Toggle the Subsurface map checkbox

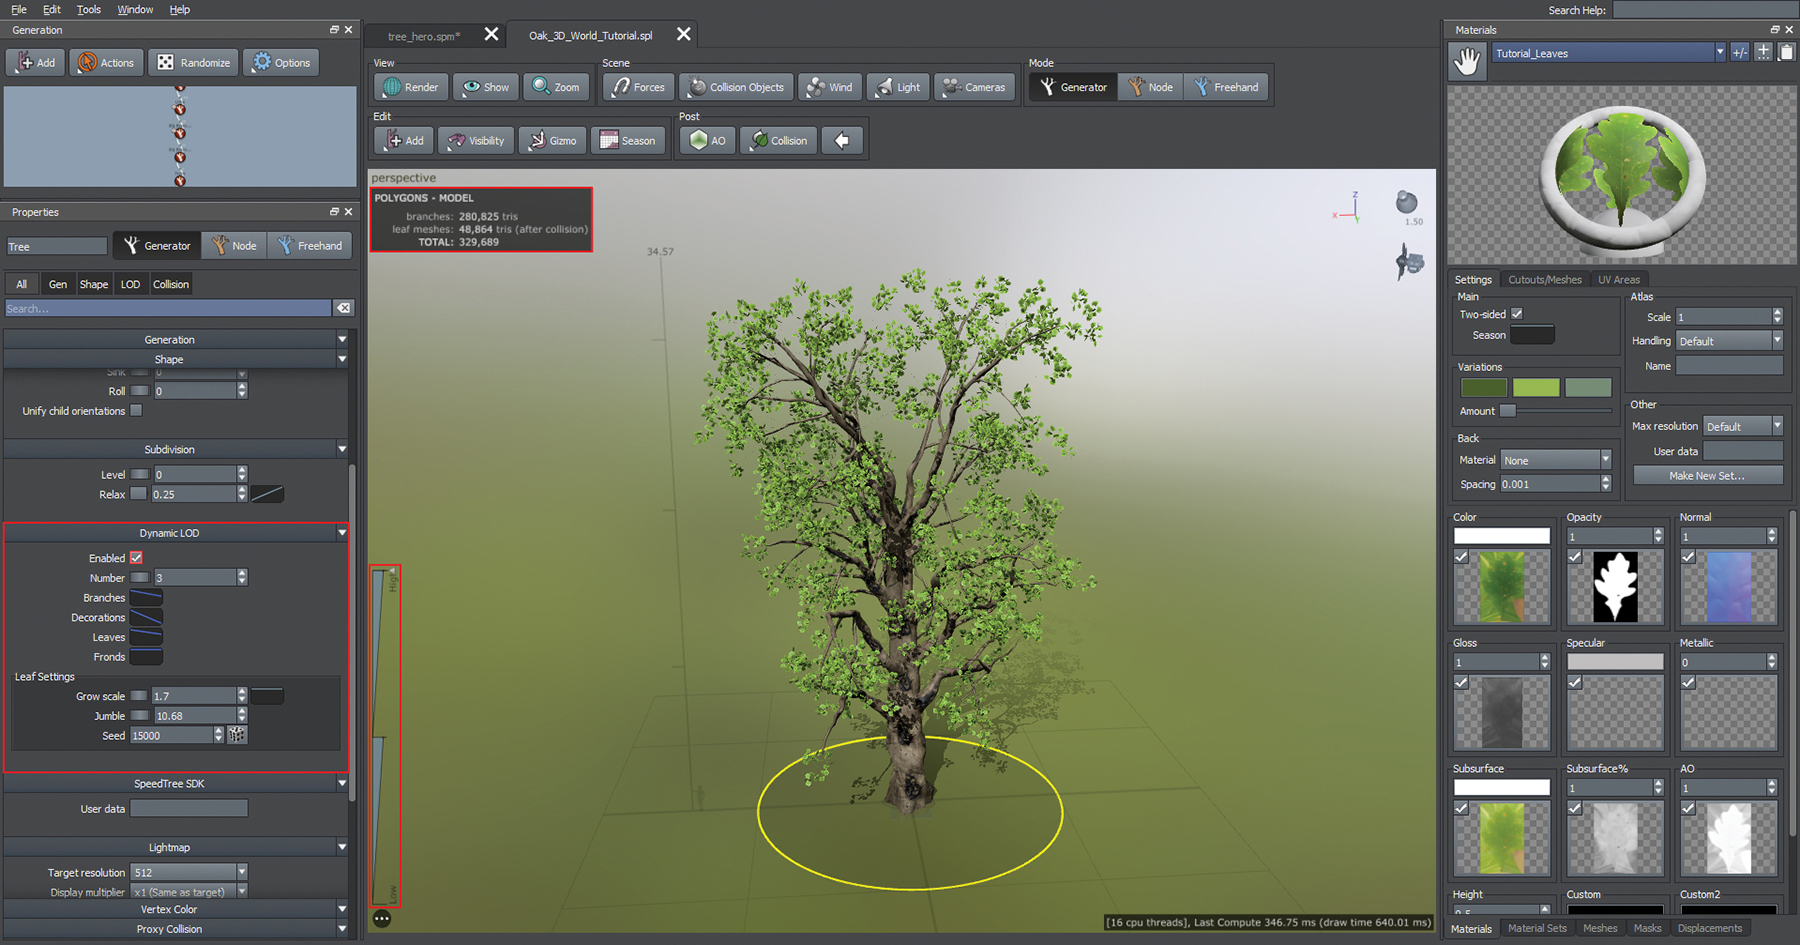1461,808
